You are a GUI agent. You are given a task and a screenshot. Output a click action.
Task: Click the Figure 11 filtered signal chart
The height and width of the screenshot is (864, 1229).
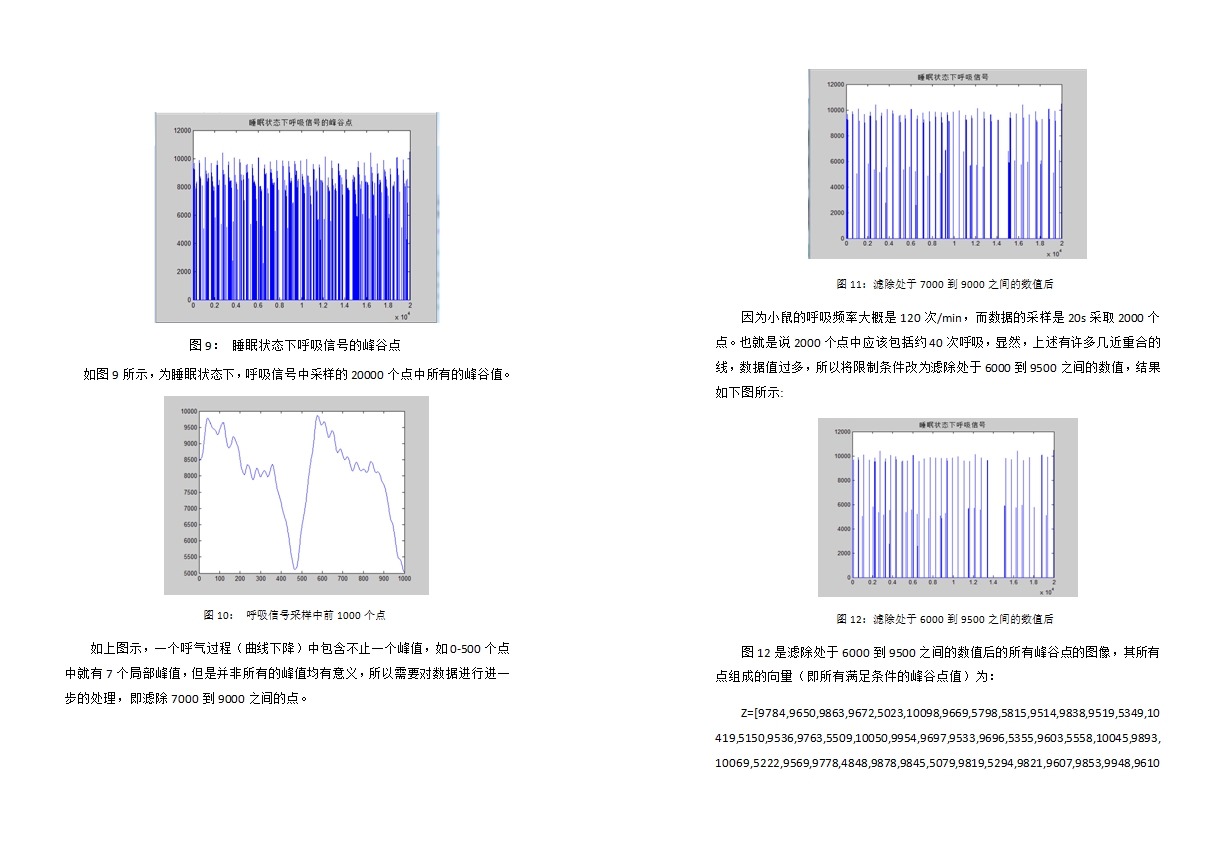(x=947, y=164)
